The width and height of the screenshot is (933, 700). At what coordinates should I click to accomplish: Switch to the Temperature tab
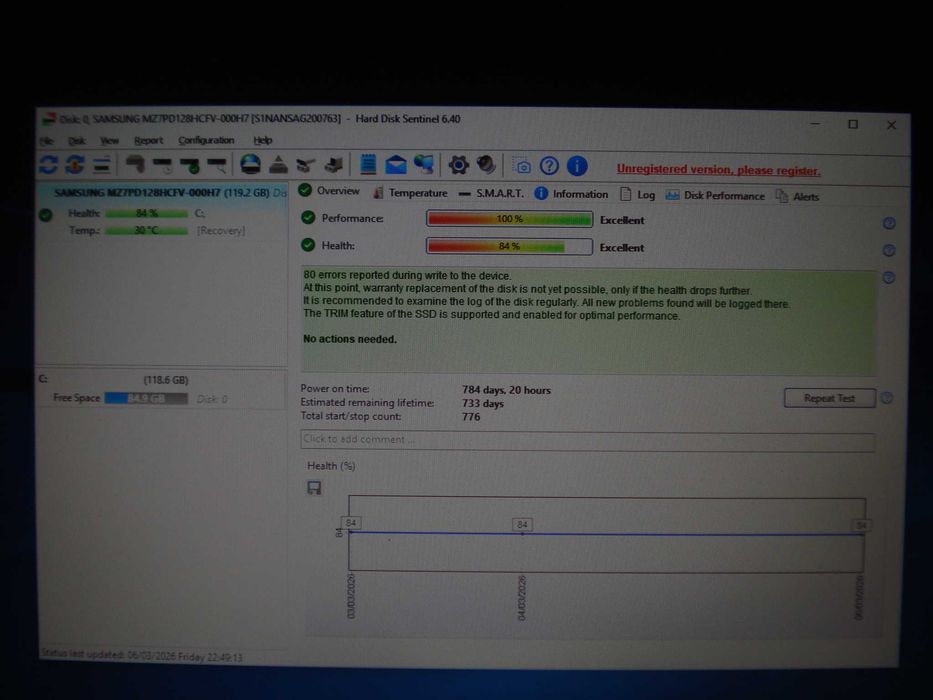410,193
